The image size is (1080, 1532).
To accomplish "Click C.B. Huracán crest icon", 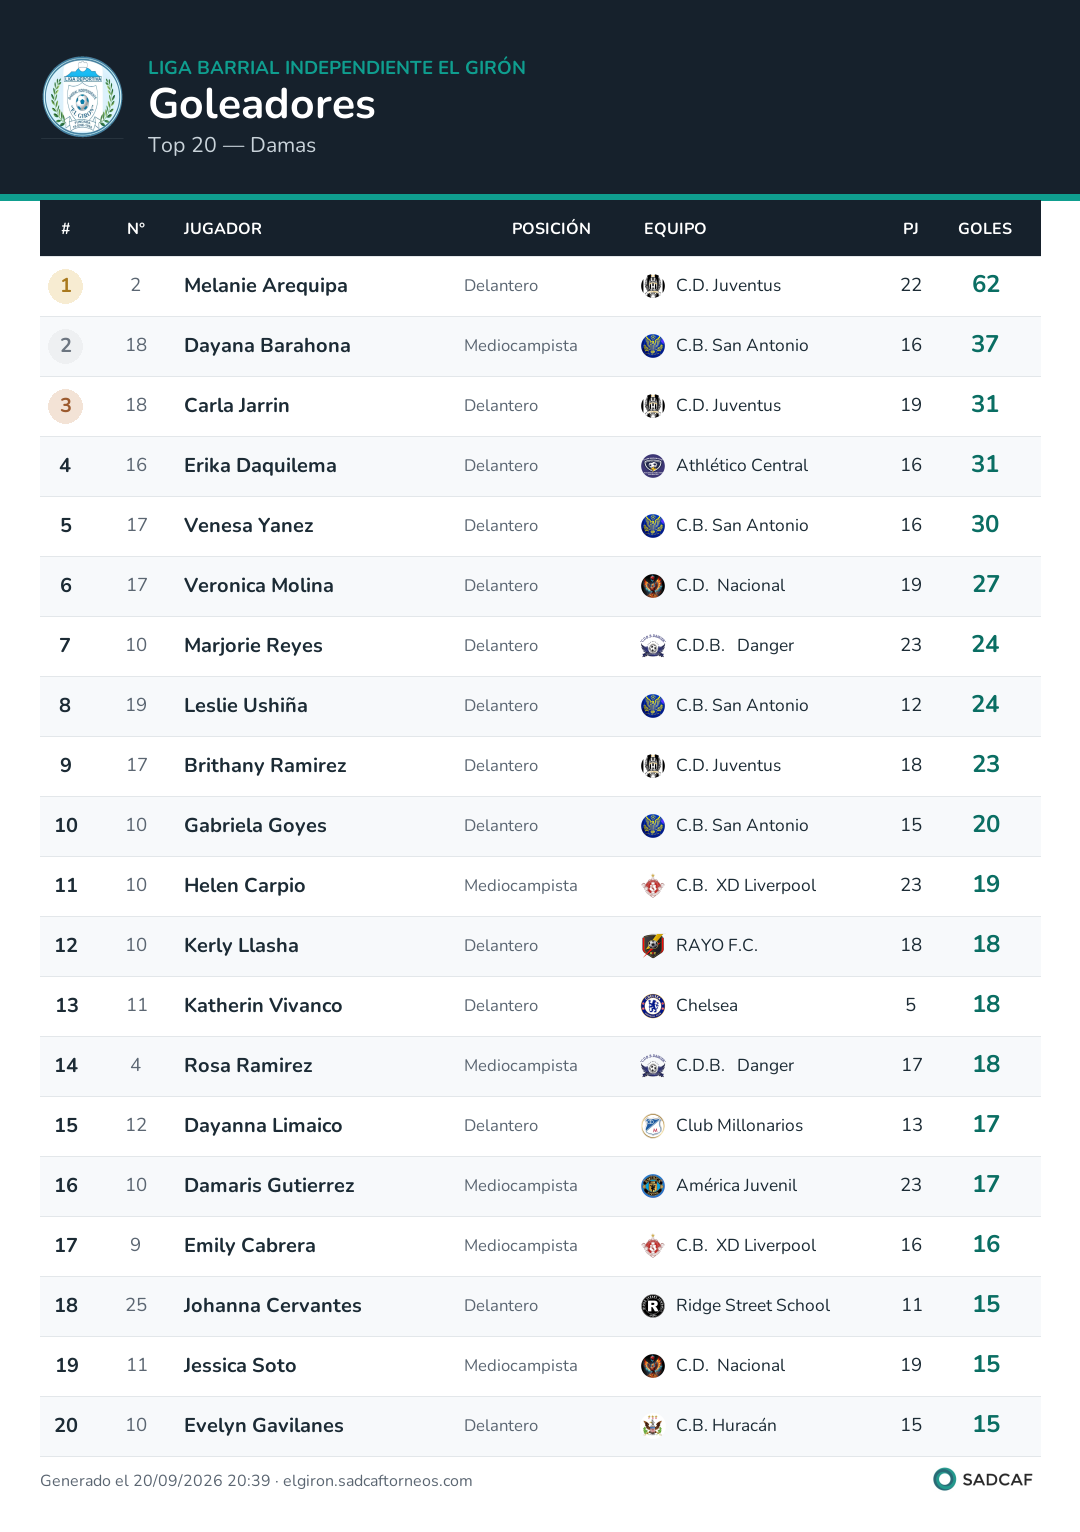I will point(653,1426).
